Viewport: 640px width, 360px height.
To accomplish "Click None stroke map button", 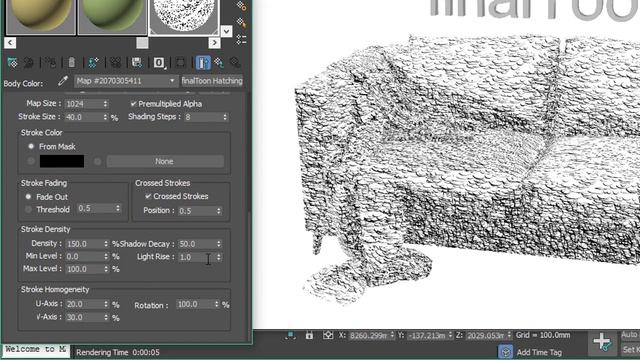I will click(165, 161).
